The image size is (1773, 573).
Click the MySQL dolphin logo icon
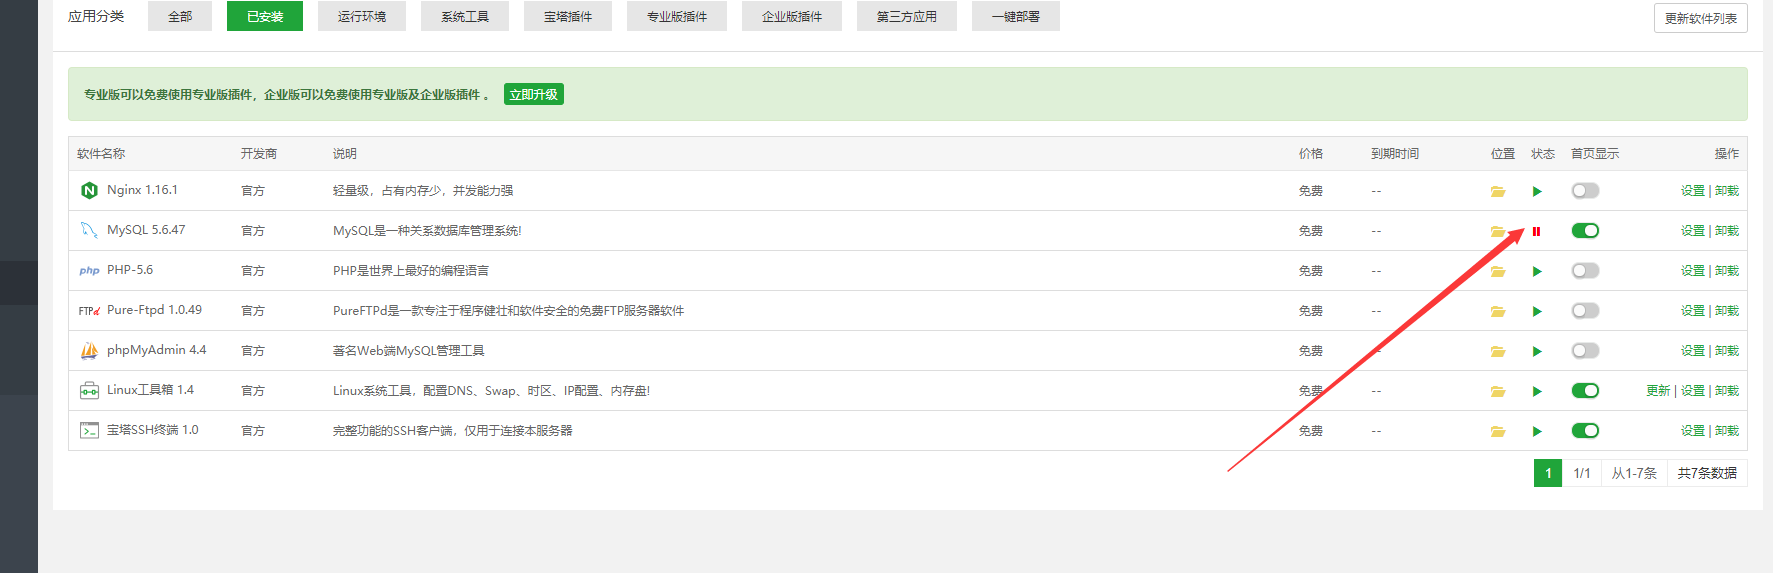point(89,230)
